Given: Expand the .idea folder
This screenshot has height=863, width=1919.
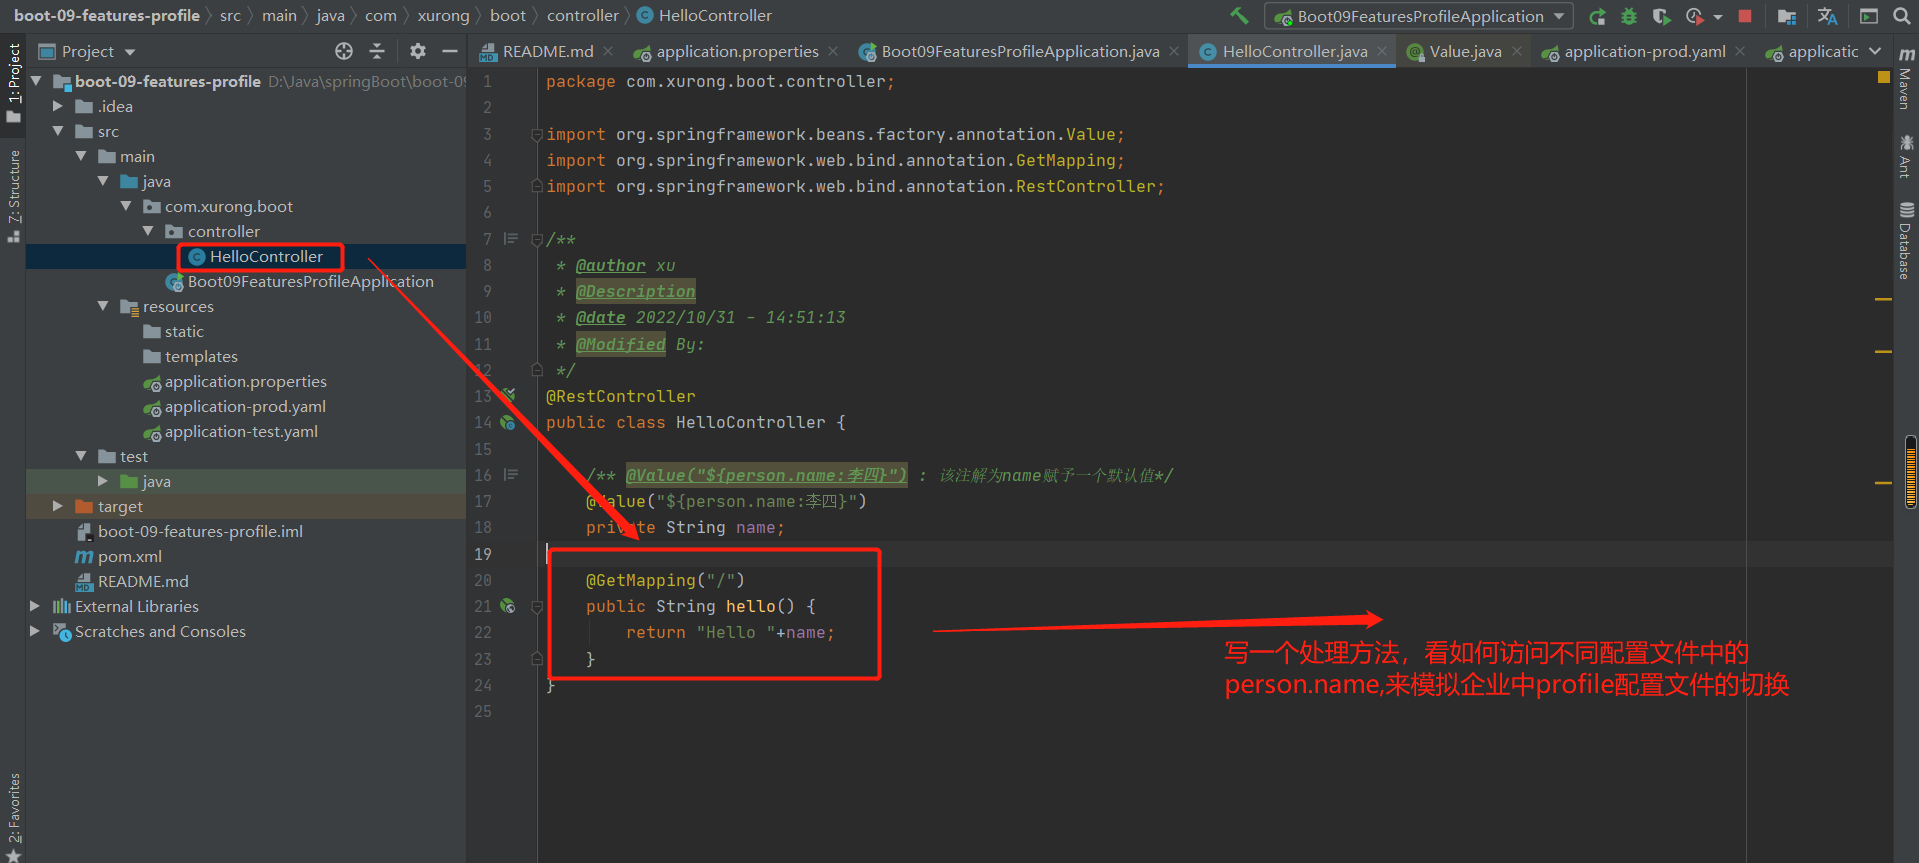Looking at the screenshot, I should tap(58, 106).
